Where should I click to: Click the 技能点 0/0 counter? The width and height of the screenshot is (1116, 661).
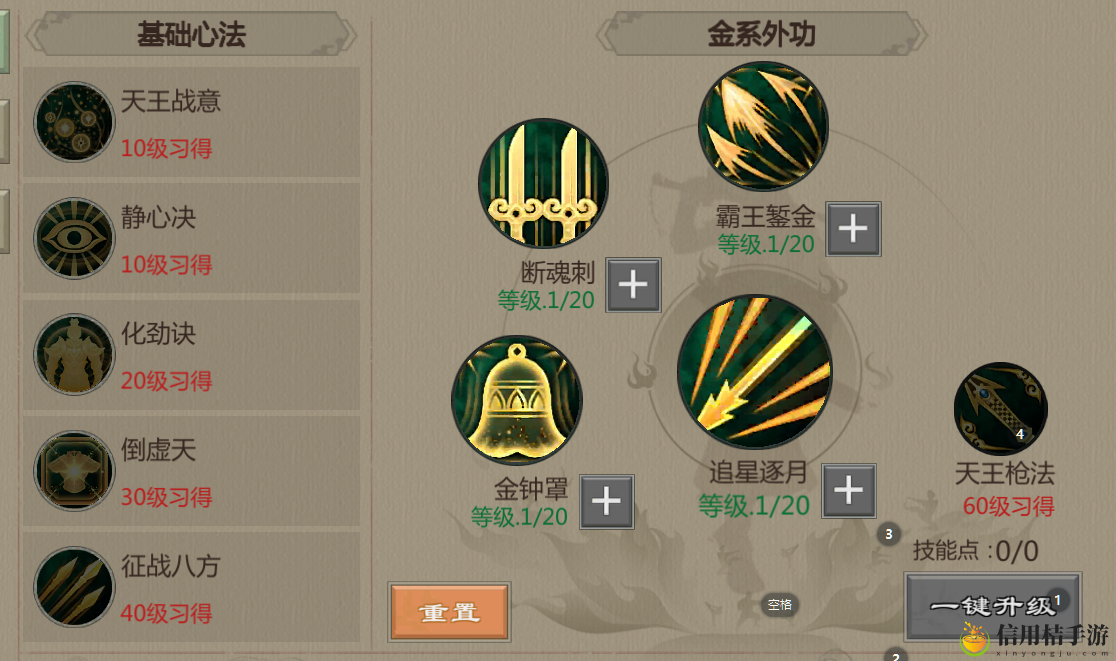pos(975,551)
